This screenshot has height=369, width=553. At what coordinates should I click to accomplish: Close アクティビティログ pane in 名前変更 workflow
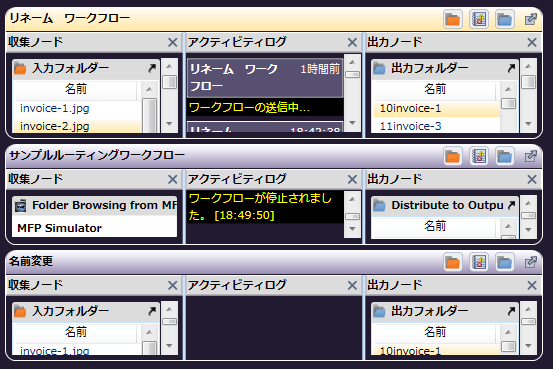pyautogui.click(x=352, y=285)
